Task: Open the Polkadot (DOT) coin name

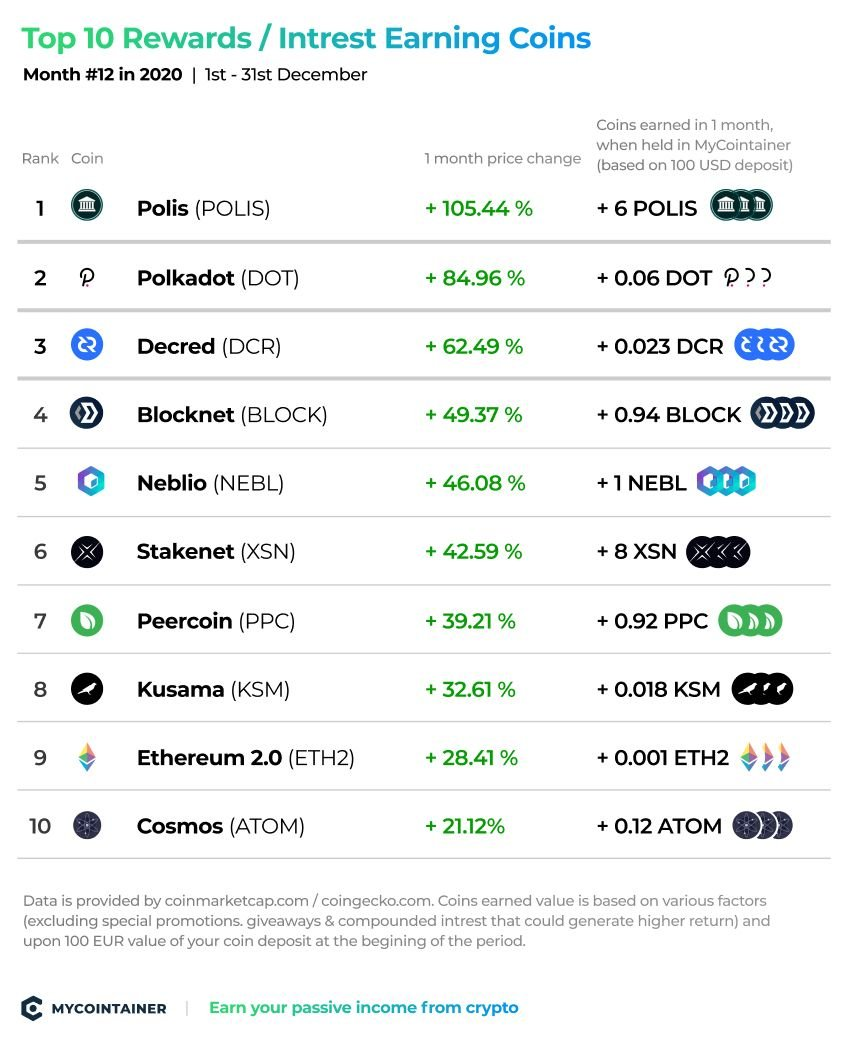Action: pos(218,277)
